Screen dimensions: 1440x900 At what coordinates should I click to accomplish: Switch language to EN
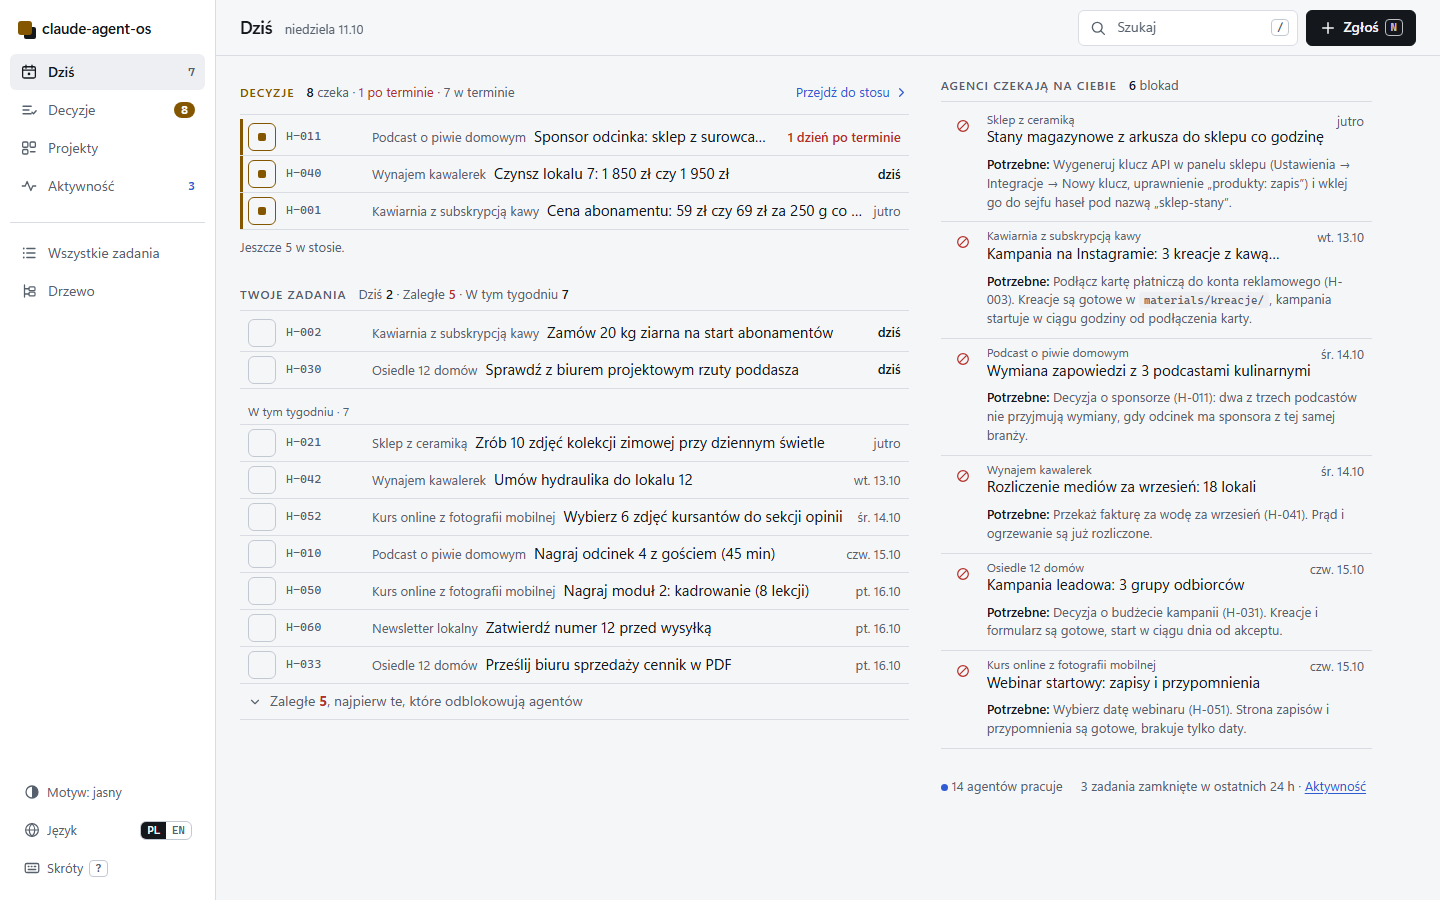point(178,830)
